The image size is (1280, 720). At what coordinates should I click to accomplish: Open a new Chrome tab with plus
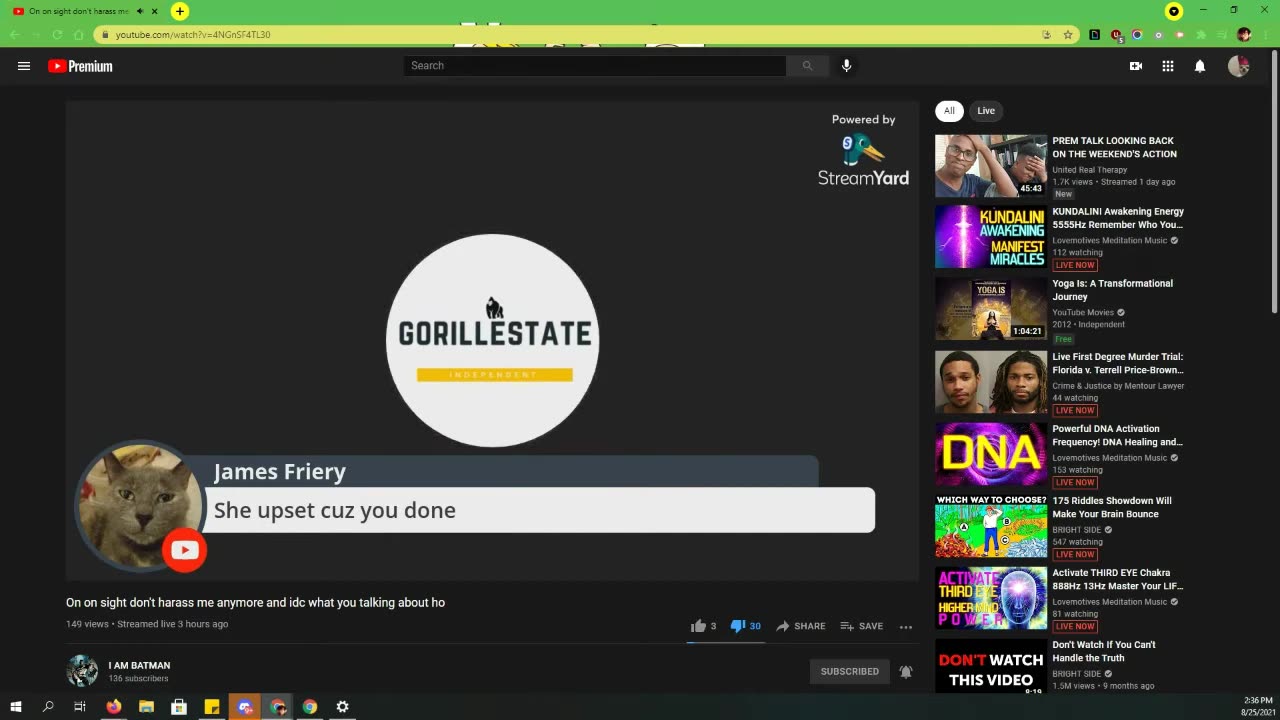(x=179, y=11)
